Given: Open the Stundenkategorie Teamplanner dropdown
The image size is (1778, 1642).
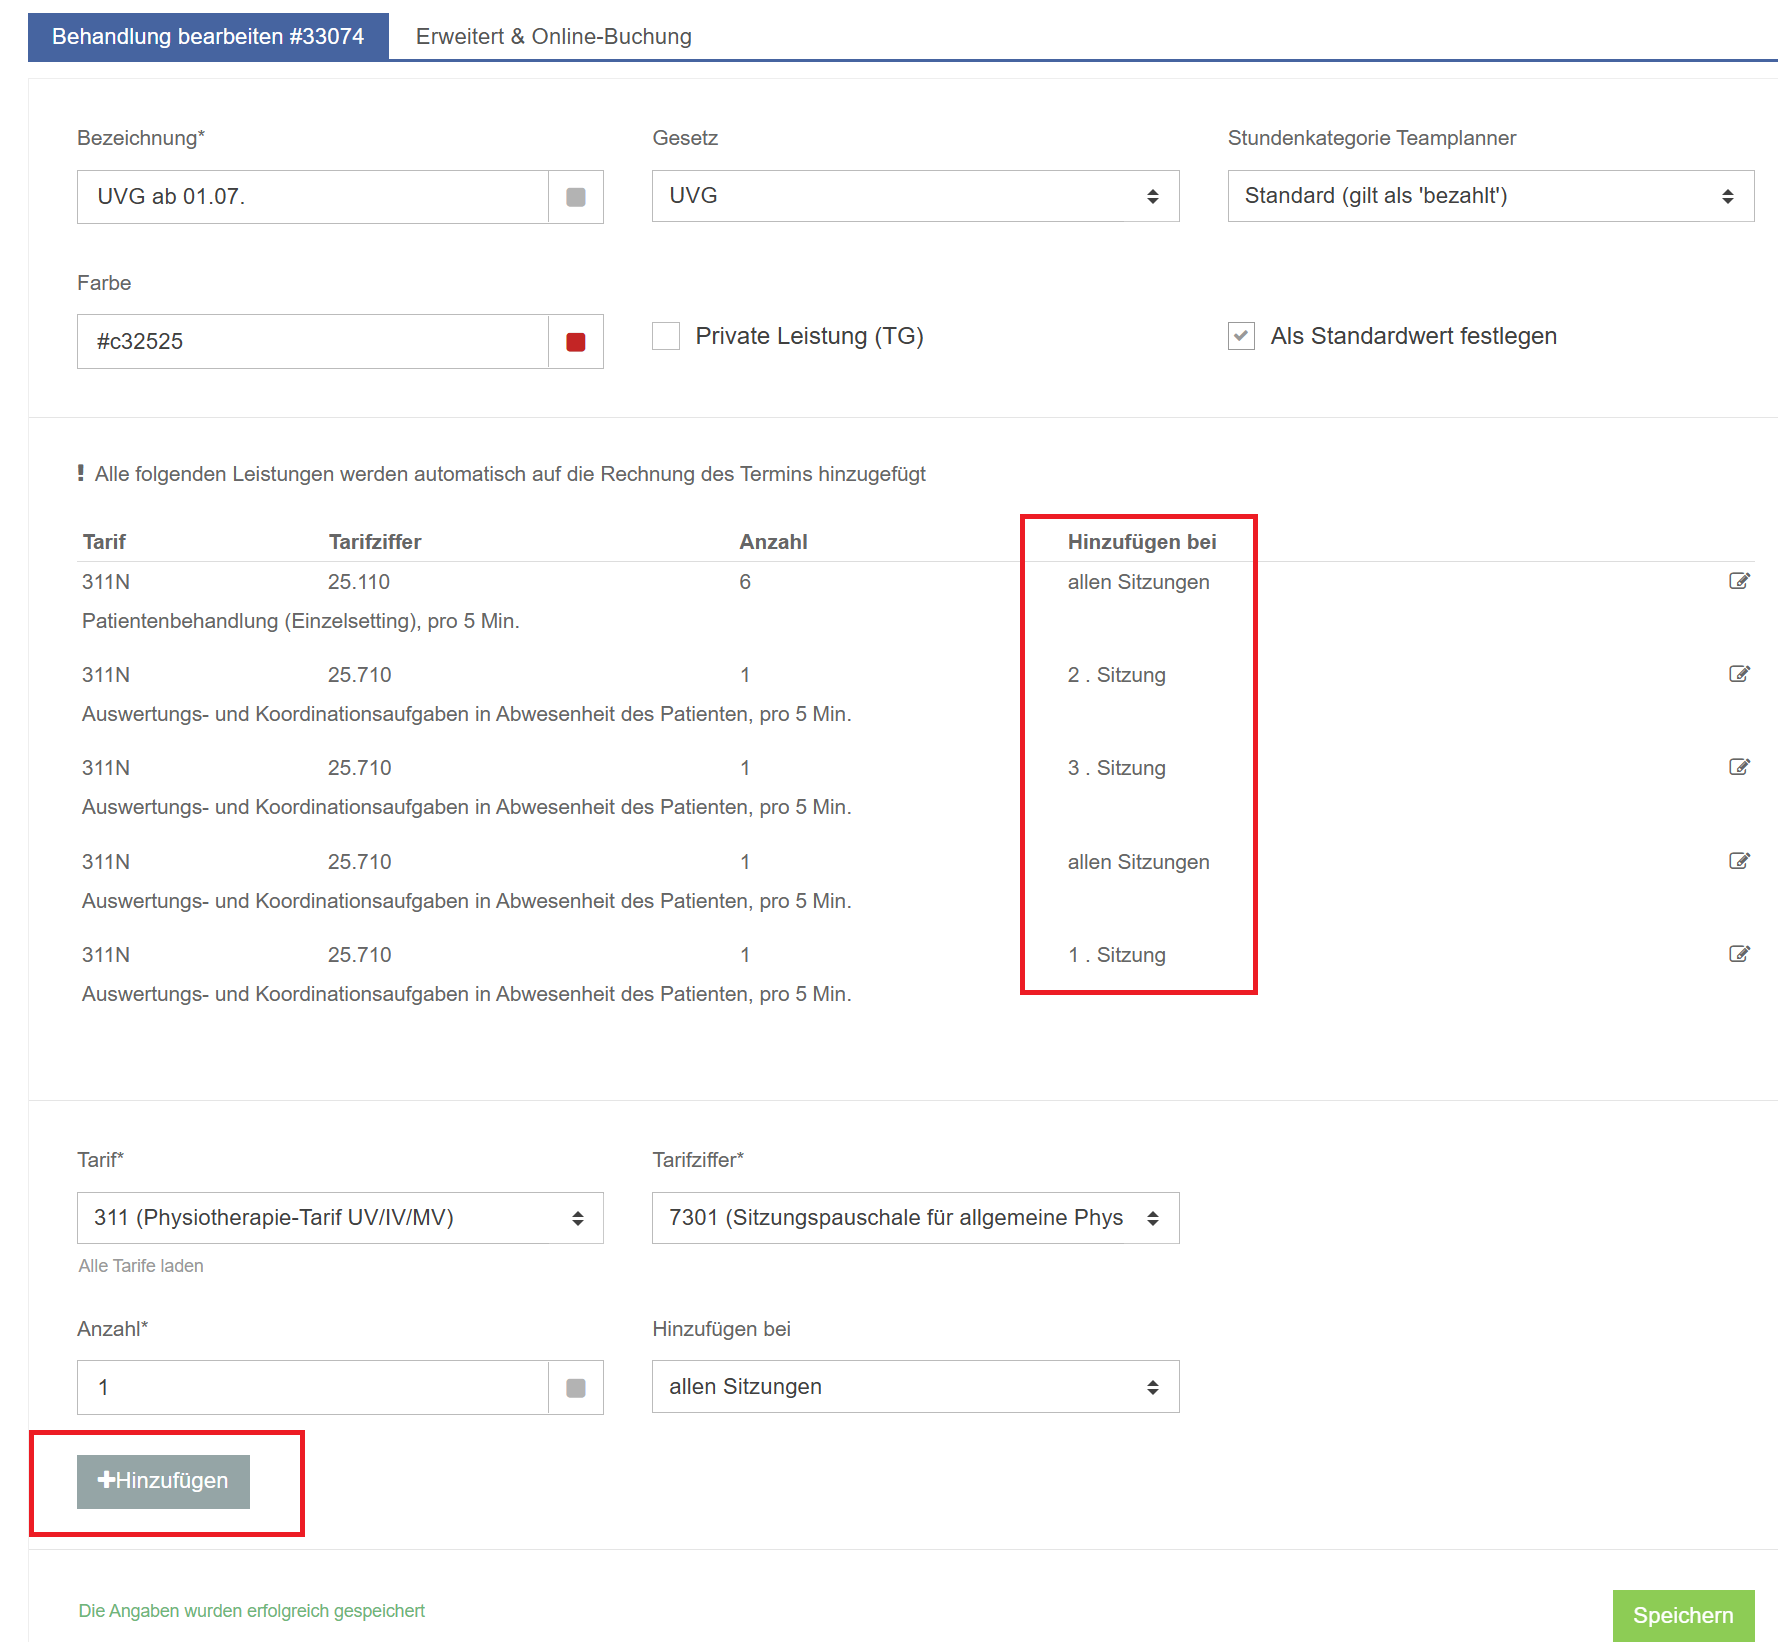Looking at the screenshot, I should pos(1490,196).
